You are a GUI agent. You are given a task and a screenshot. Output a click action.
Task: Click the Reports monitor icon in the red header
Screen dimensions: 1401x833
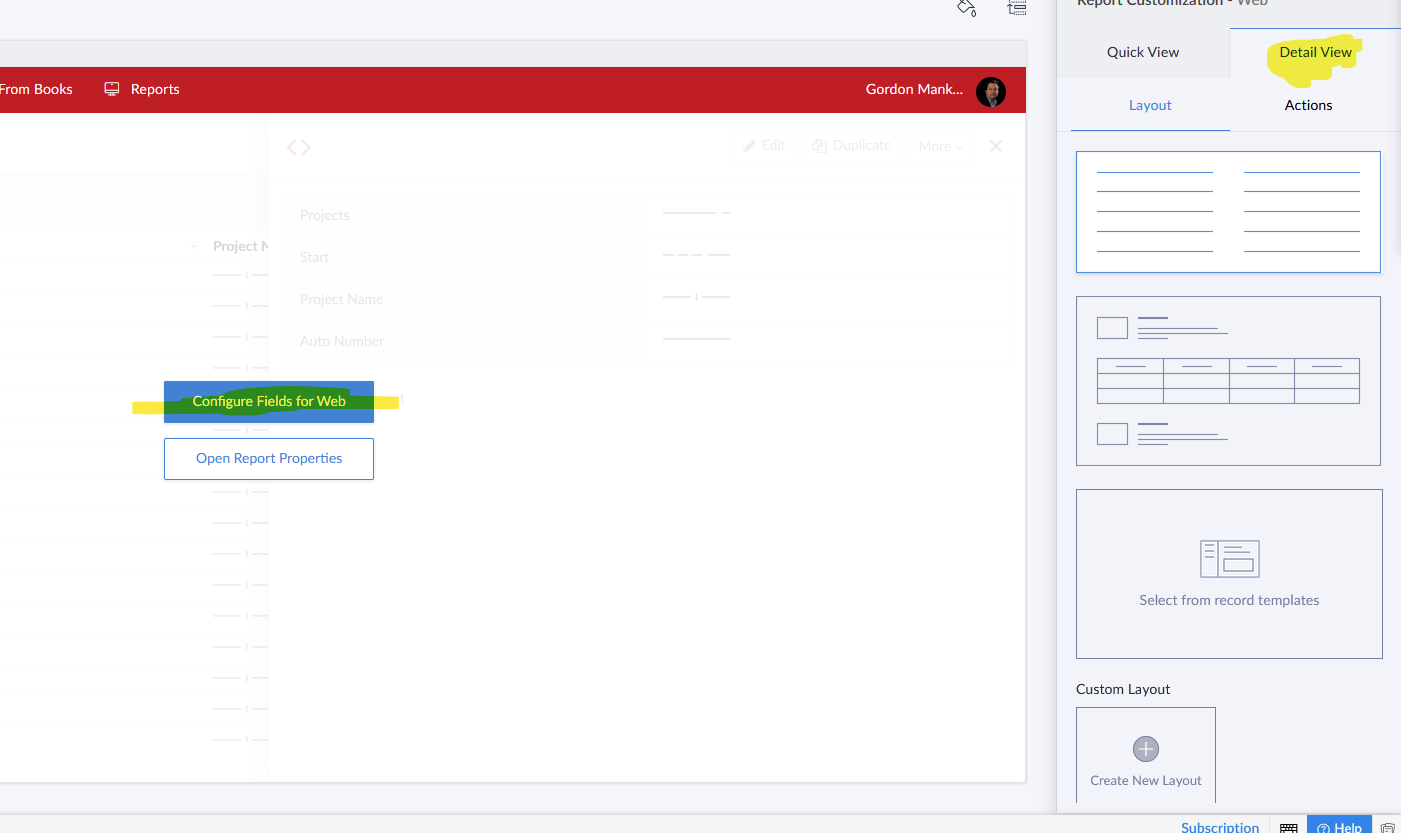111,89
